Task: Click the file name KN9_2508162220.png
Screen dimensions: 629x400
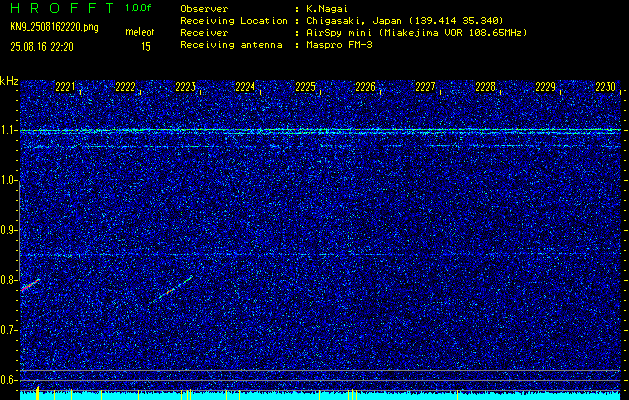Action: [54, 28]
